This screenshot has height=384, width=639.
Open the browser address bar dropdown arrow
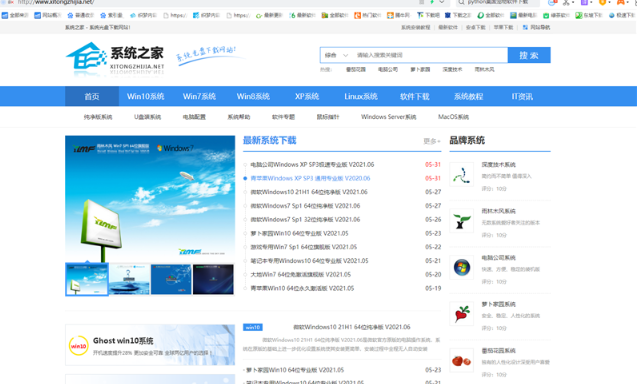click(441, 2)
